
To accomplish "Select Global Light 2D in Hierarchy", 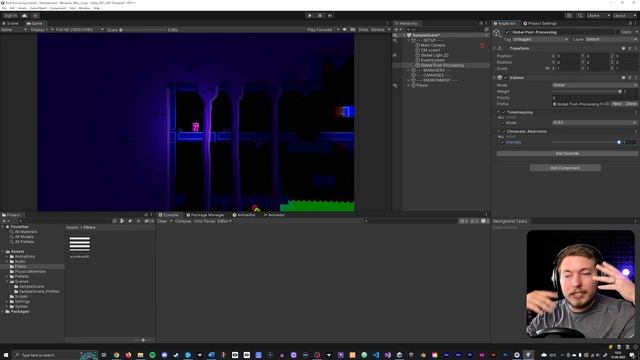I will pyautogui.click(x=434, y=55).
